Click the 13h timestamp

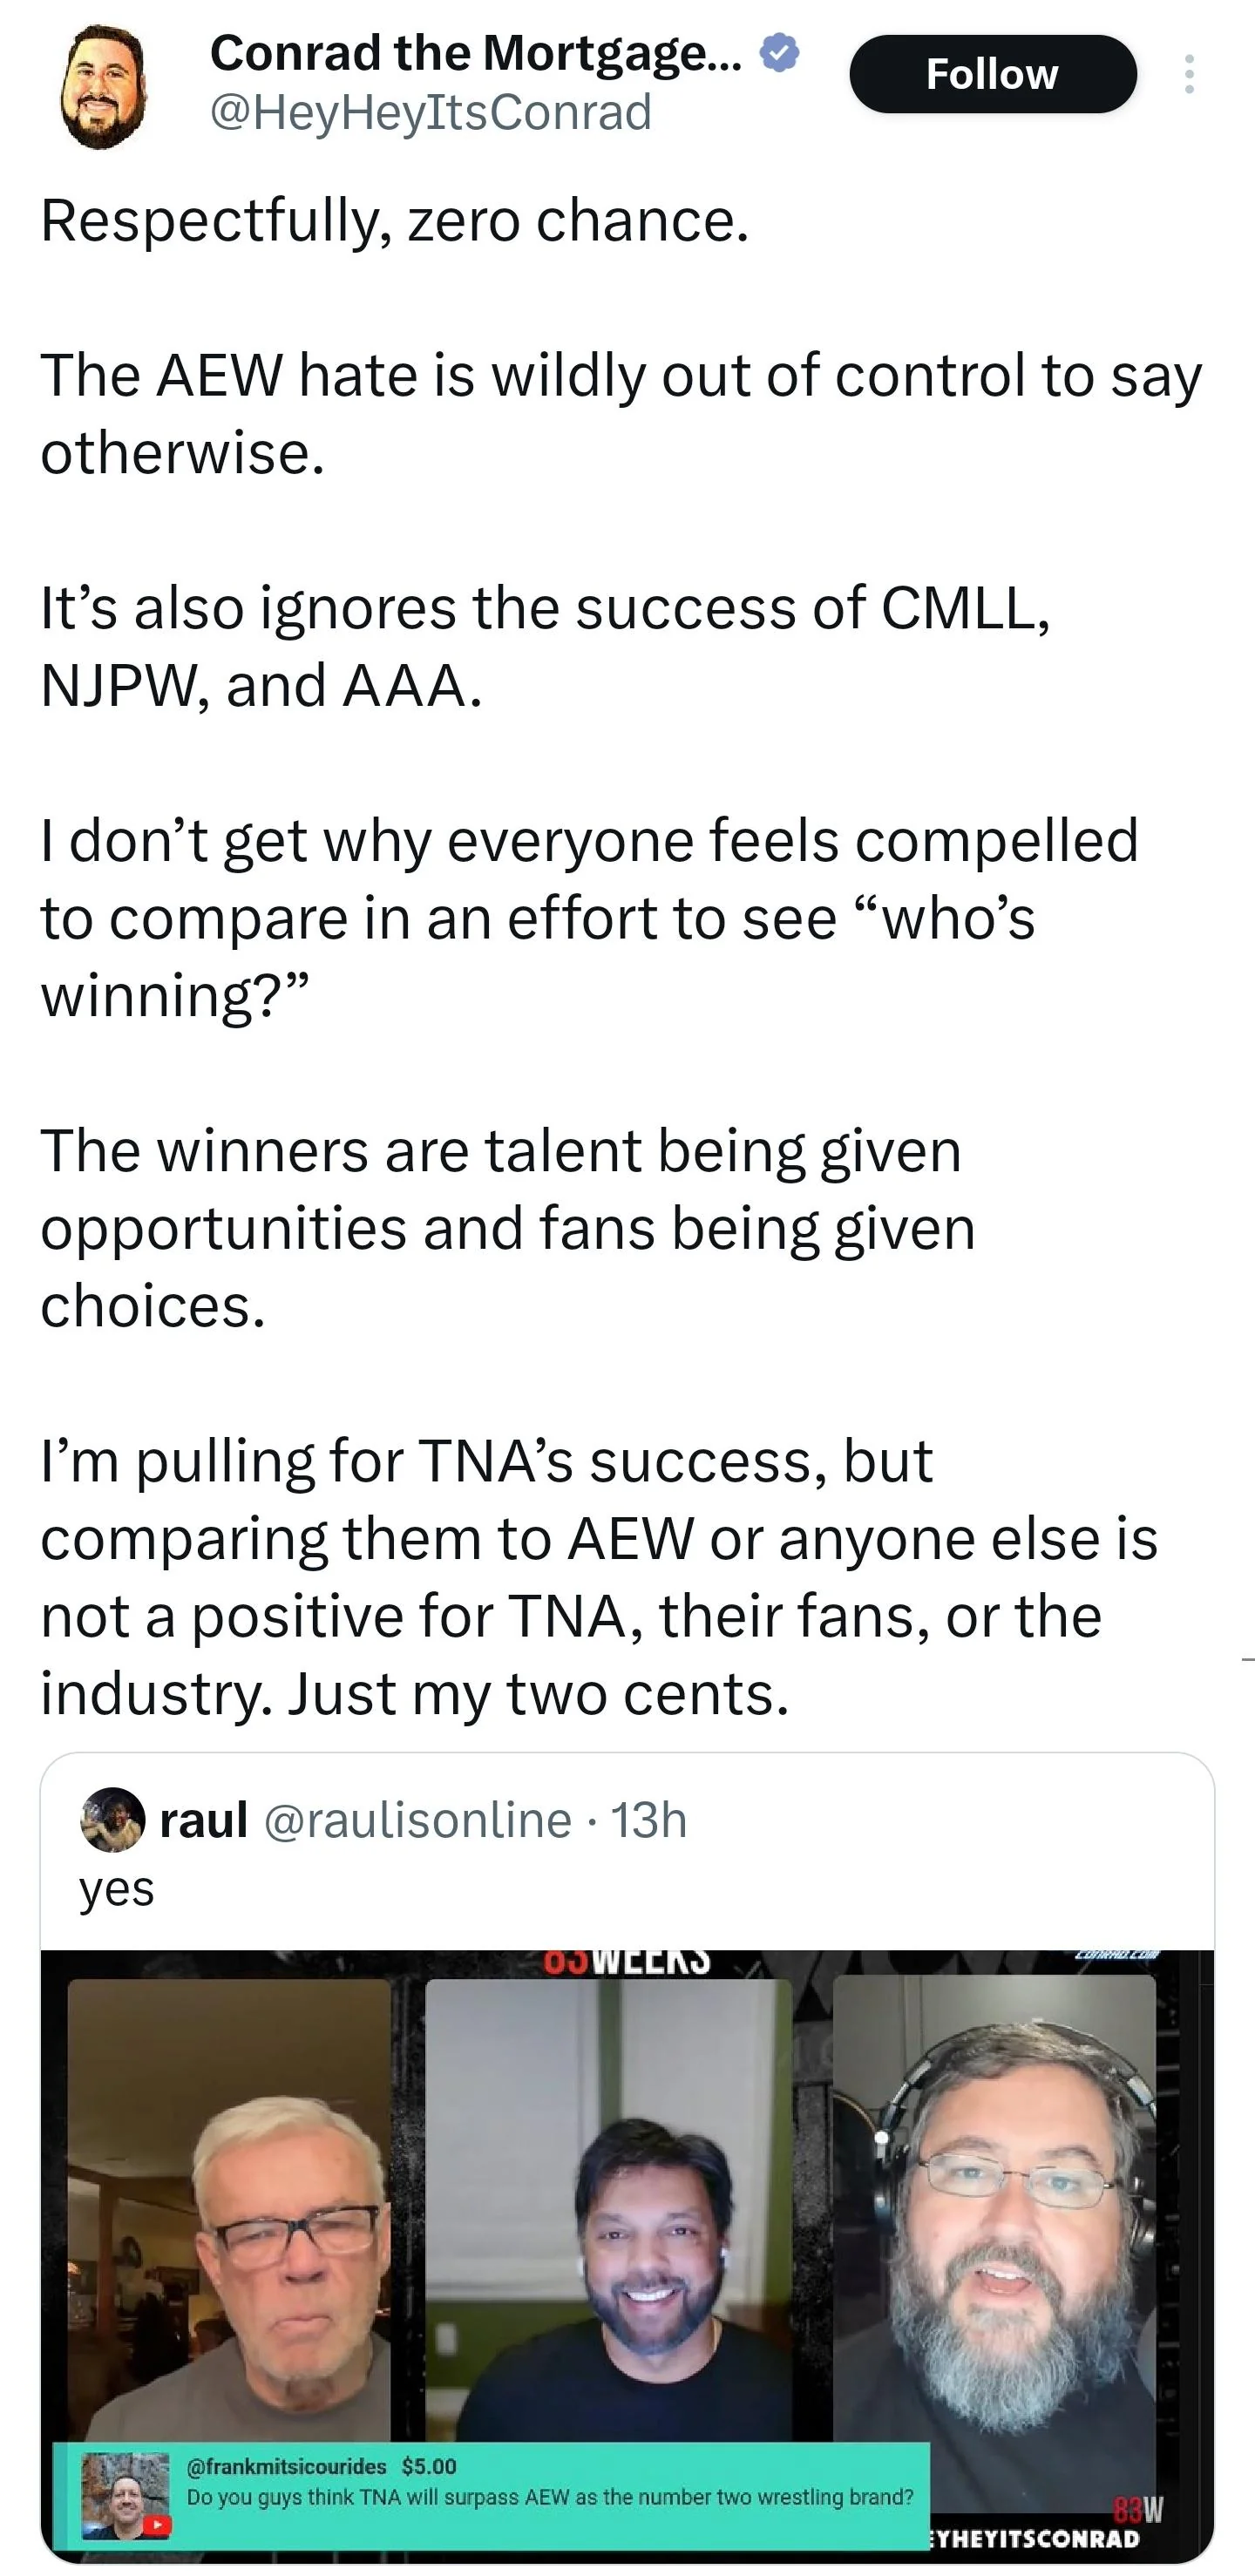click(649, 1820)
